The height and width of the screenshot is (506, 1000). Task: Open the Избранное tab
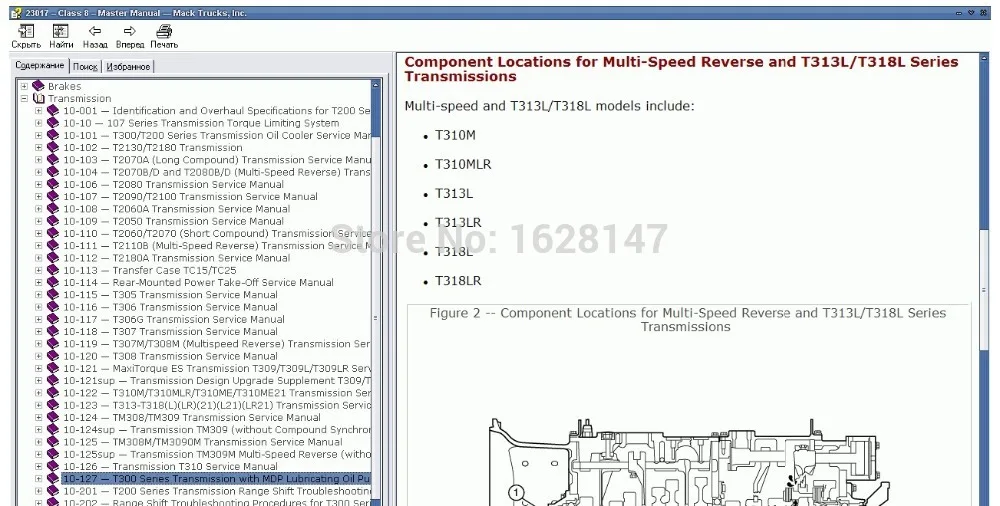[128, 67]
